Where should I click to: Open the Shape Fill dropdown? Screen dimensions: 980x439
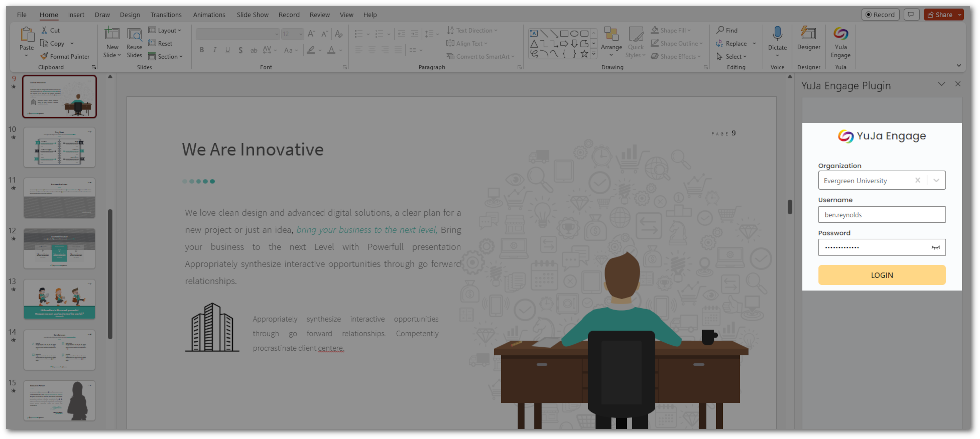tap(672, 30)
